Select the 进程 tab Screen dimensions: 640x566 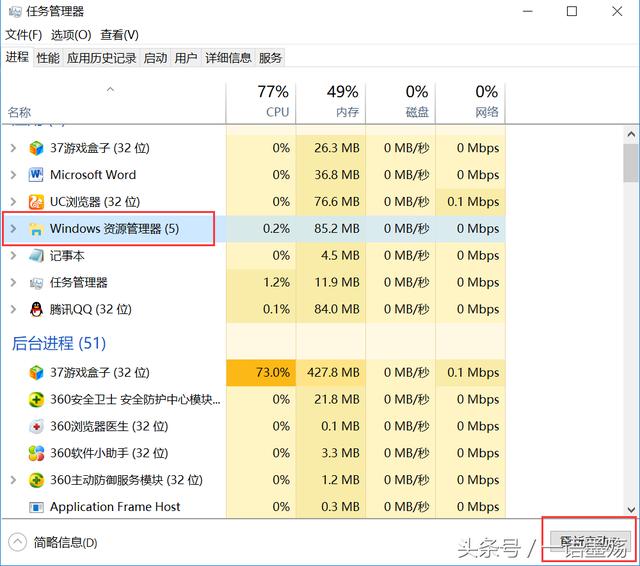click(x=17, y=57)
